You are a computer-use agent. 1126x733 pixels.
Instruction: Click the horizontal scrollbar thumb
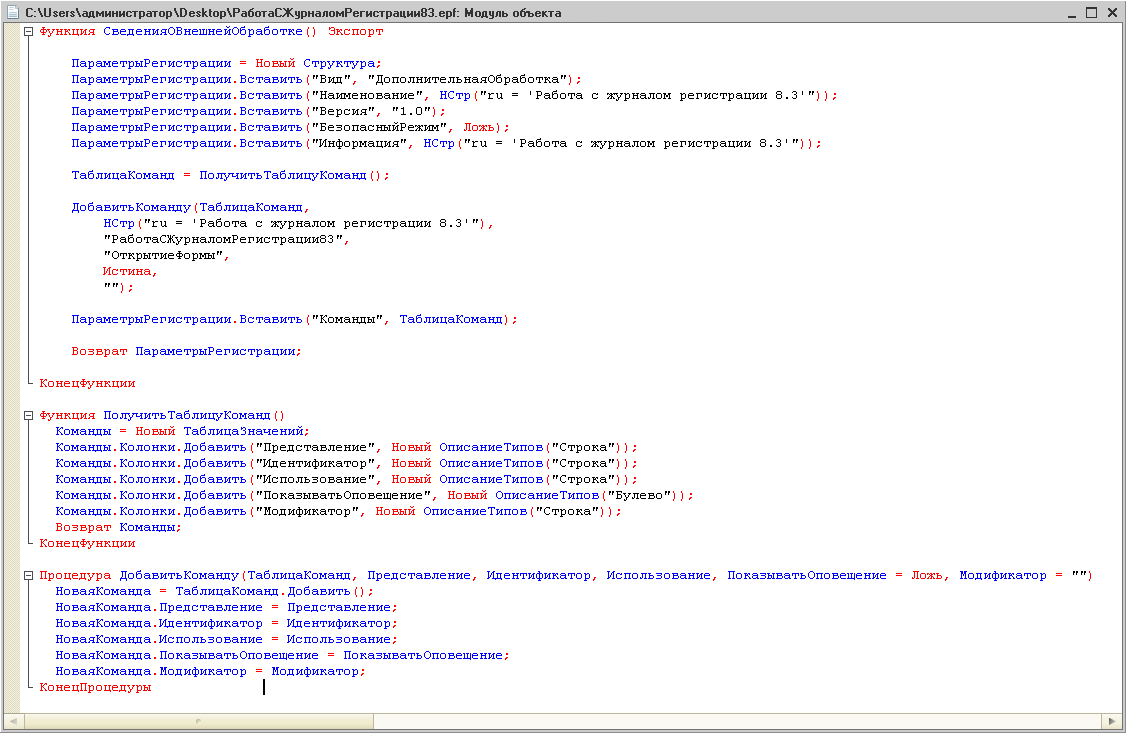[198, 721]
